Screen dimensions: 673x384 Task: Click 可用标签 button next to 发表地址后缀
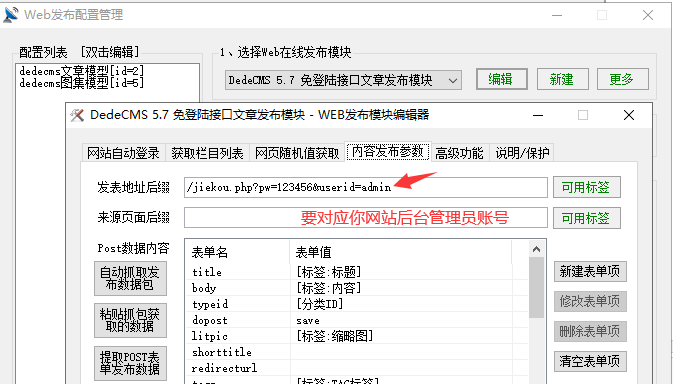coord(587,187)
